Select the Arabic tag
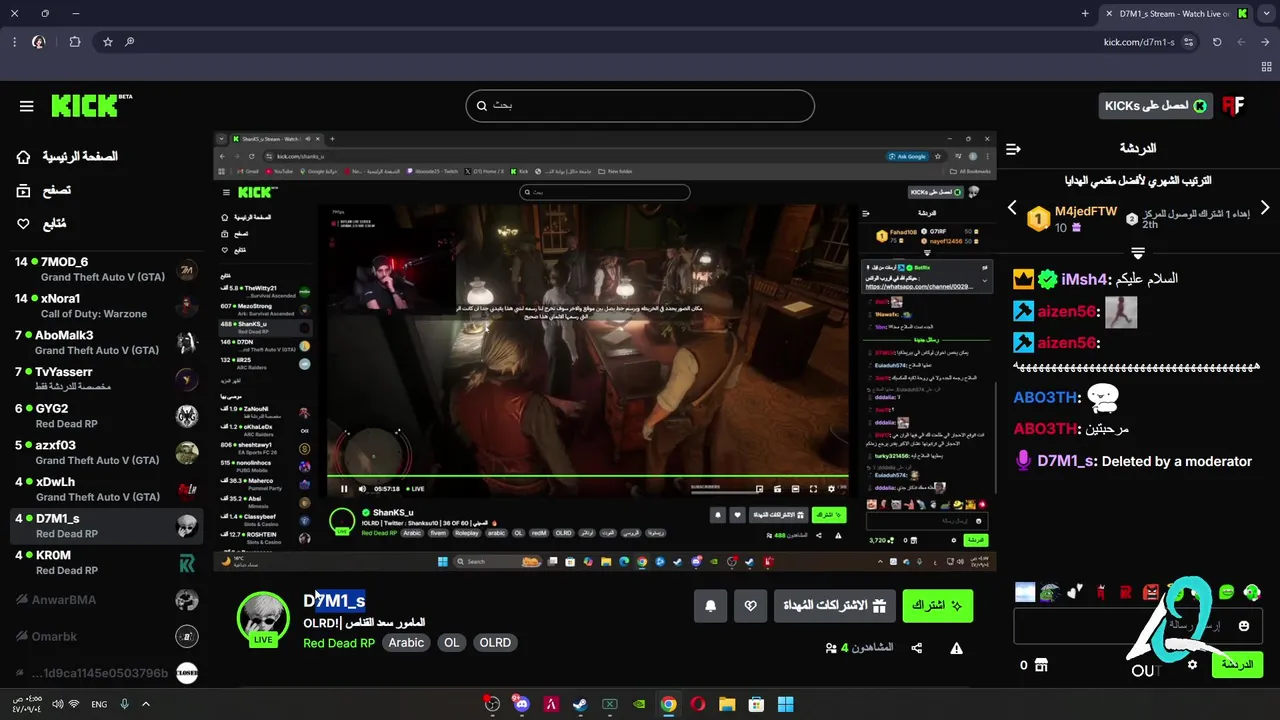 tap(406, 643)
